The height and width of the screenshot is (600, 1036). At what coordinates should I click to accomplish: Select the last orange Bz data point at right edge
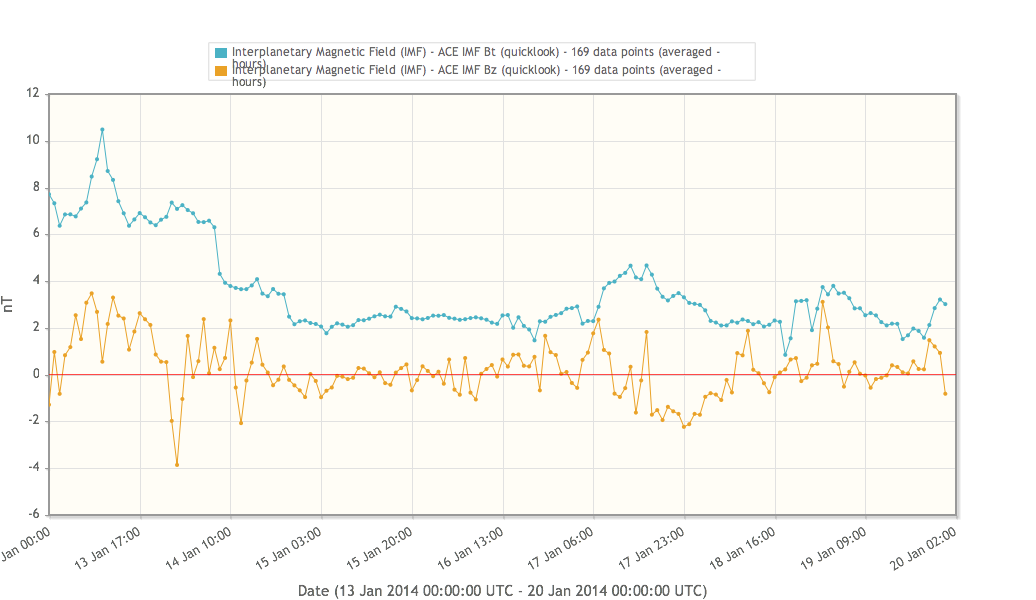point(945,394)
